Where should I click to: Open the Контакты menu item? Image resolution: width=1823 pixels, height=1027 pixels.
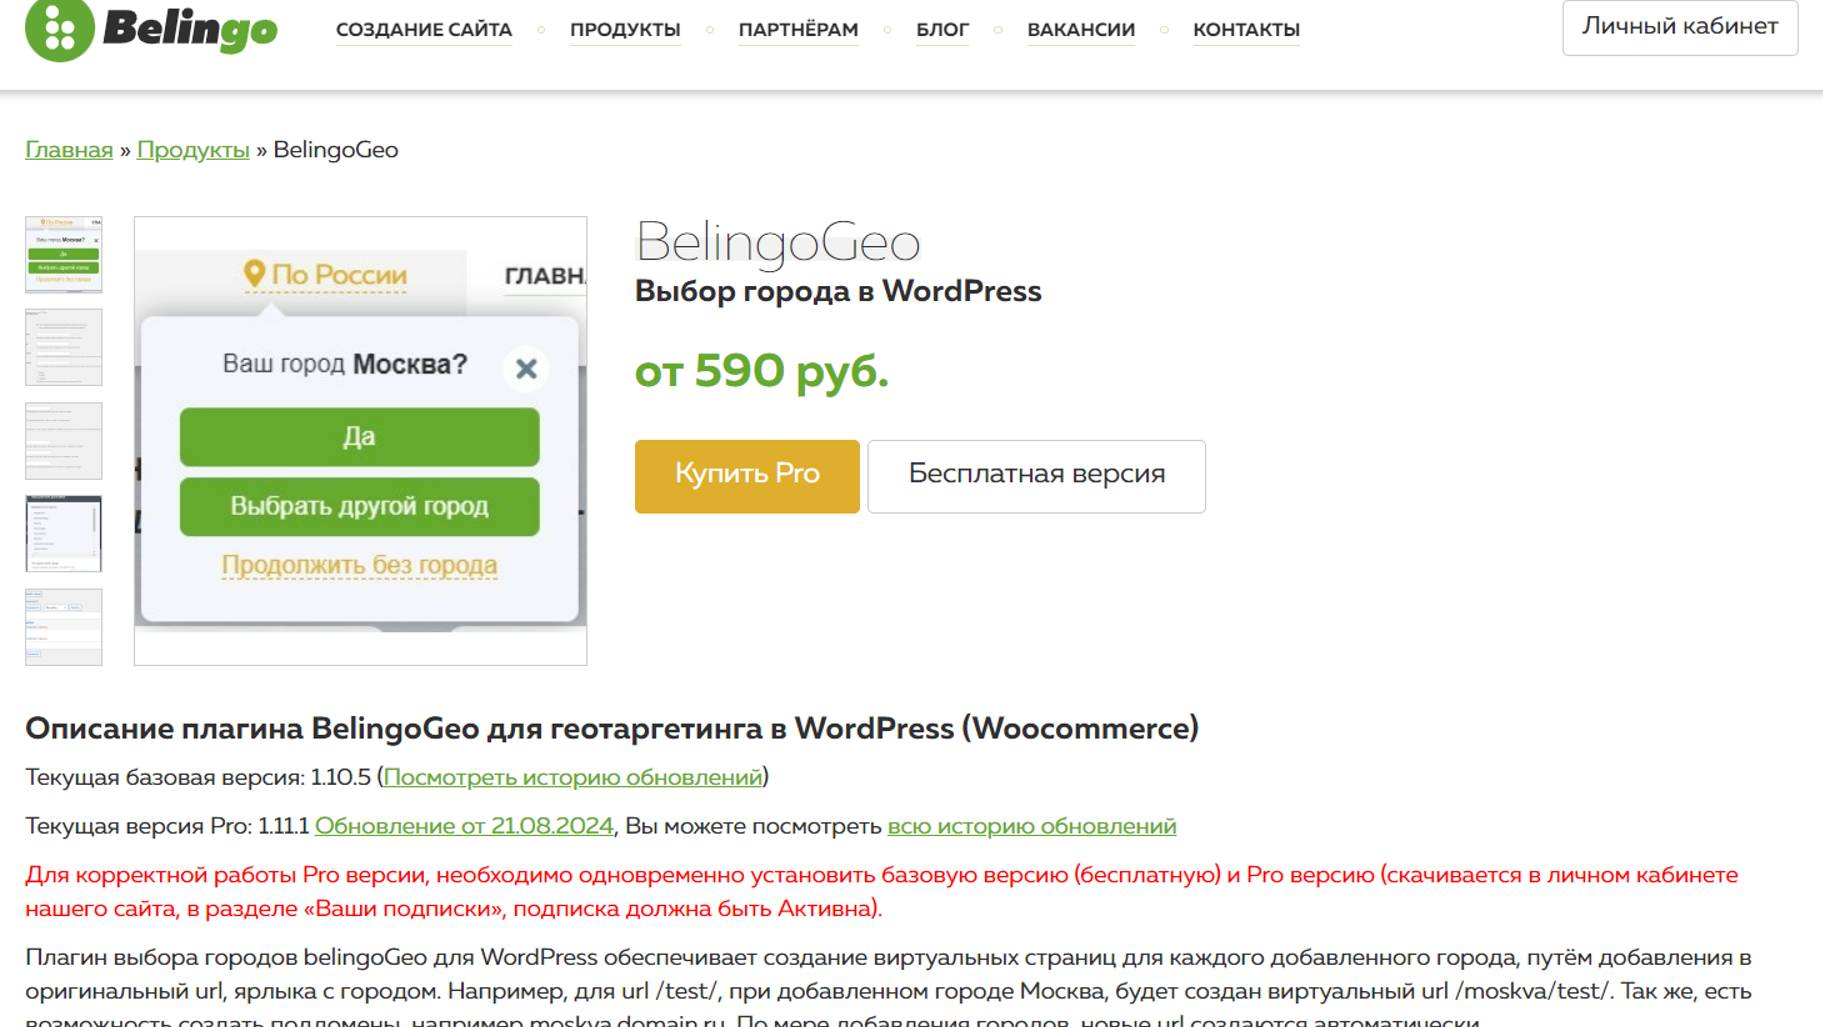pyautogui.click(x=1246, y=30)
